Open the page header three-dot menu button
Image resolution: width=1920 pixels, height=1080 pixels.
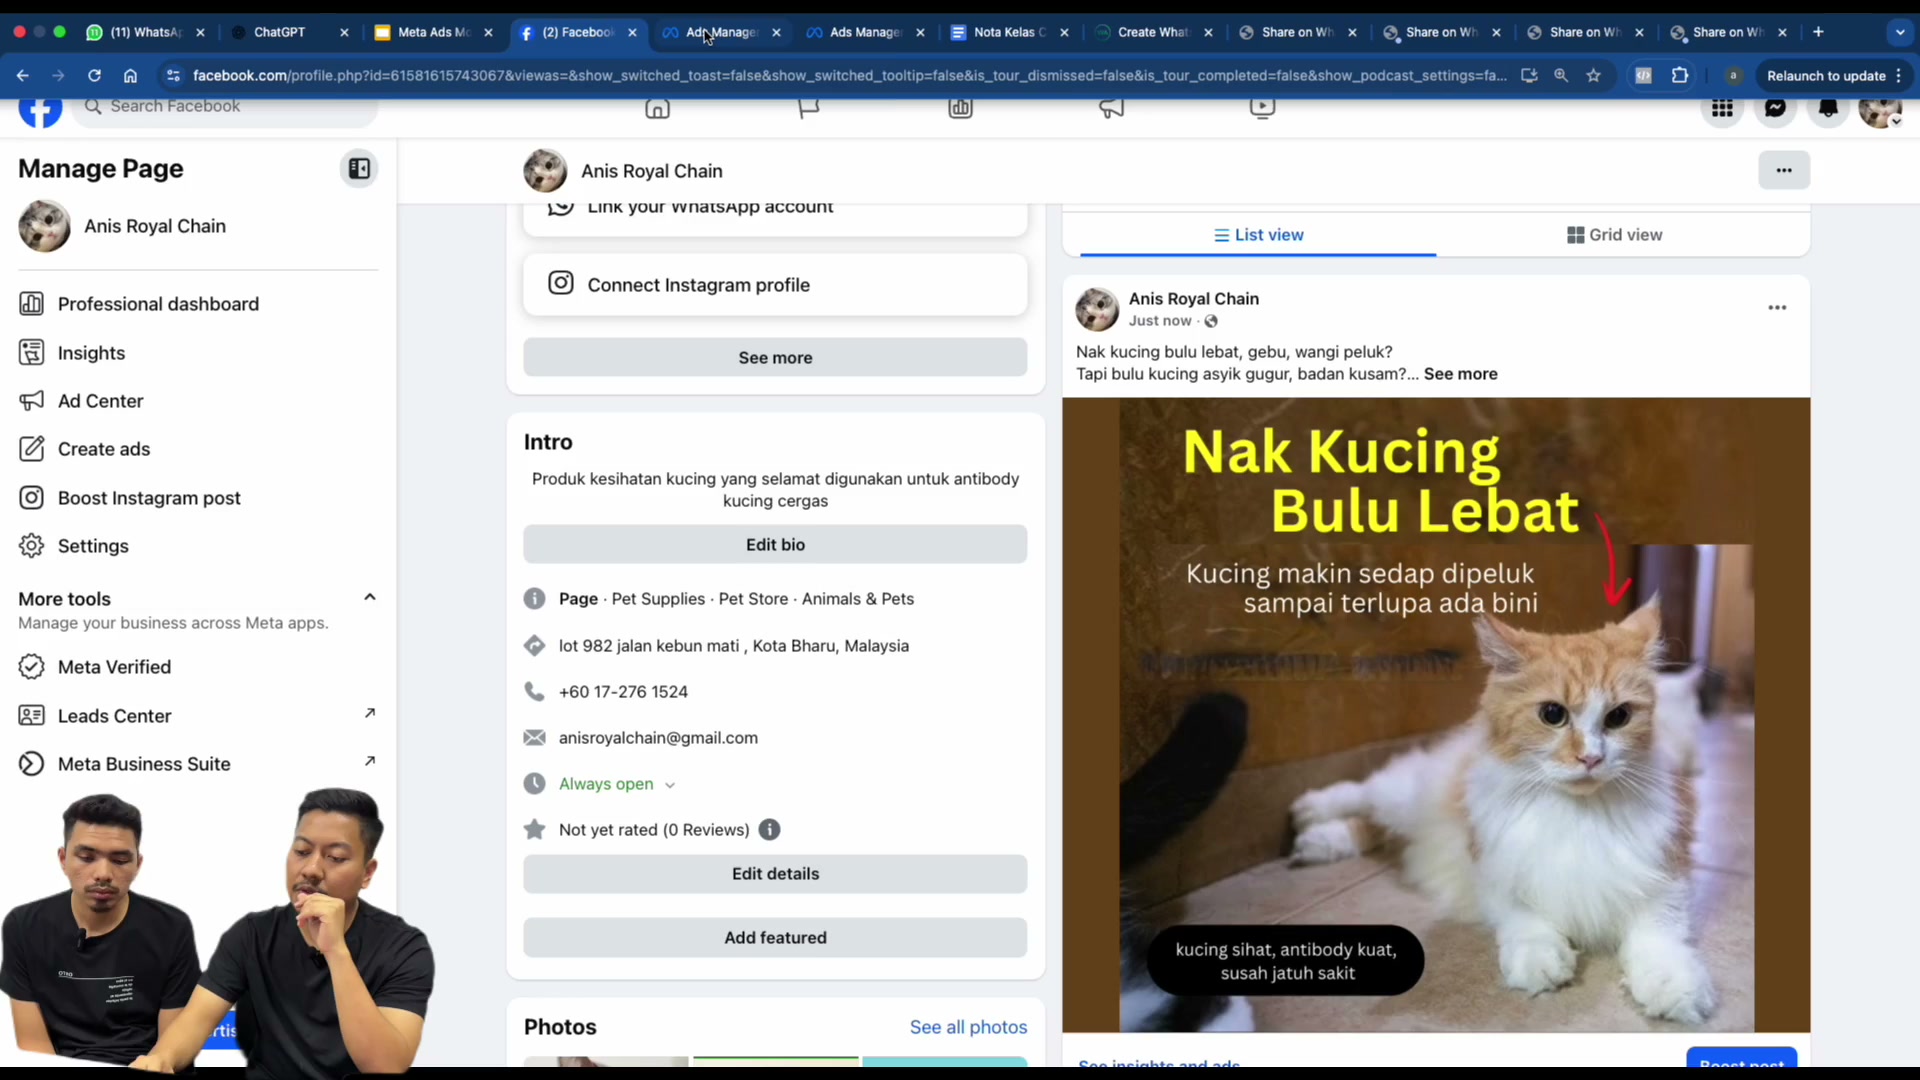coord(1784,170)
